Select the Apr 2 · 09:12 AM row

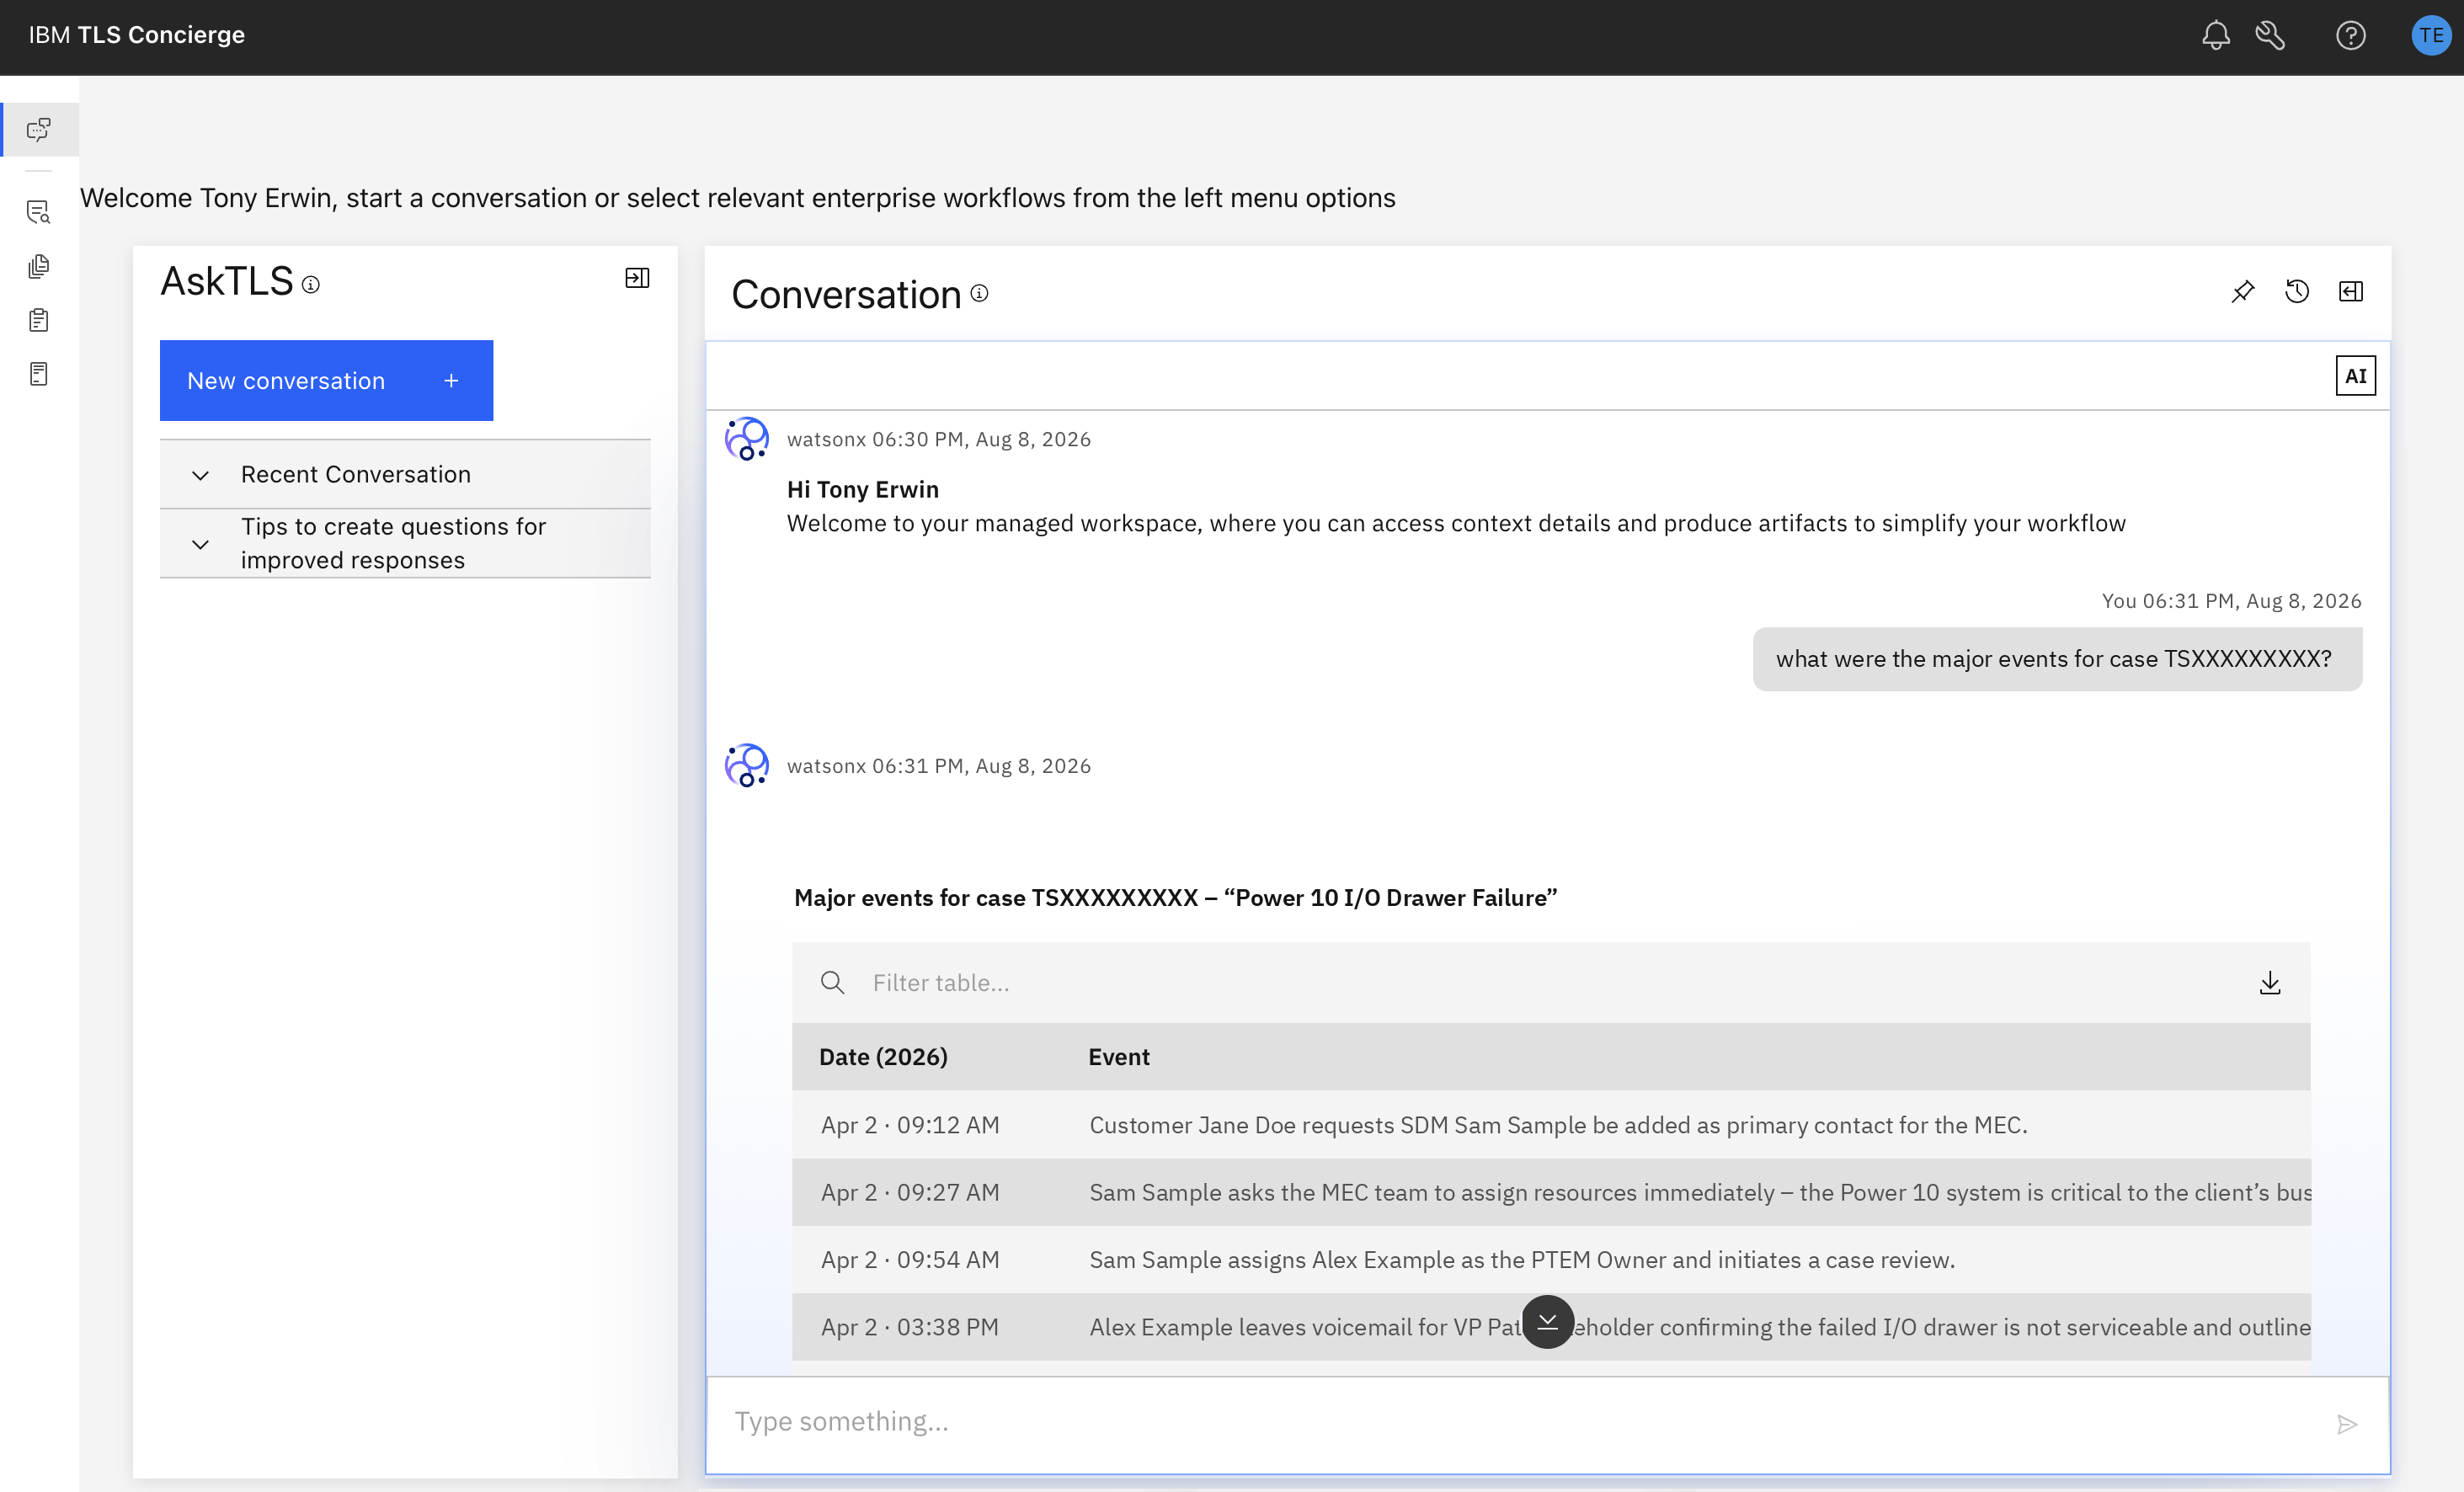(1551, 1125)
